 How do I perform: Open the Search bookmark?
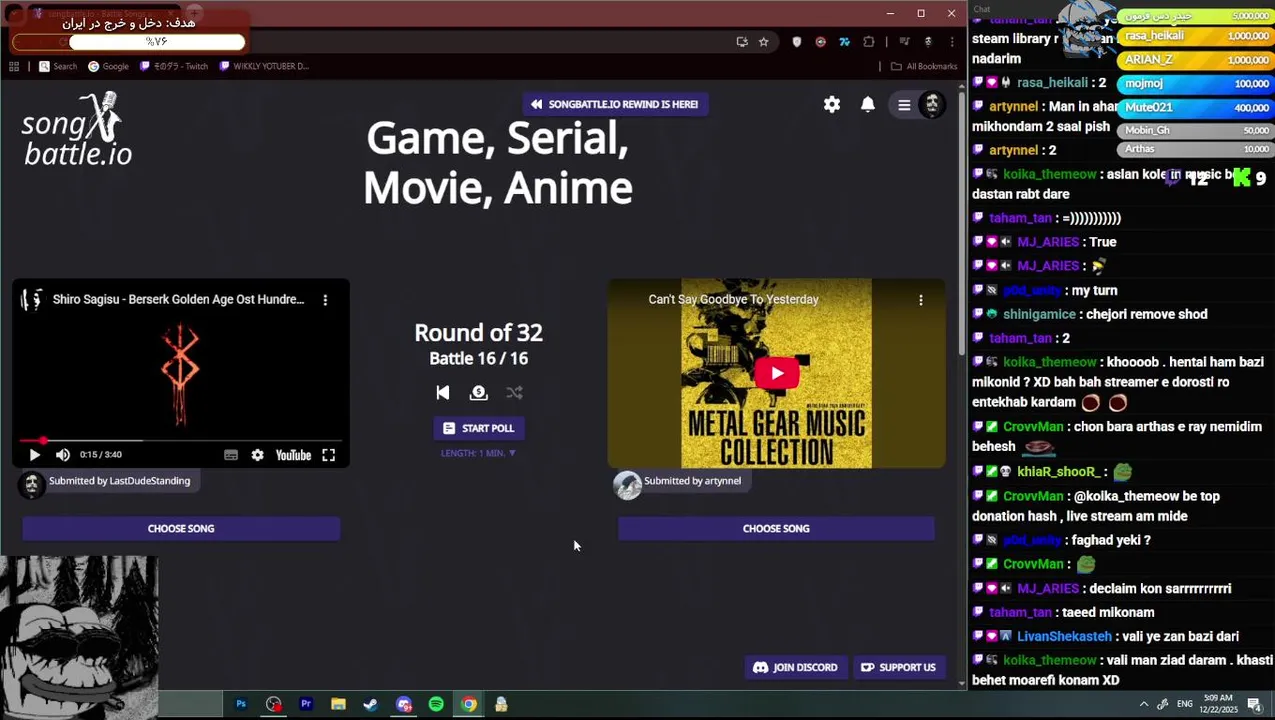[x=58, y=66]
